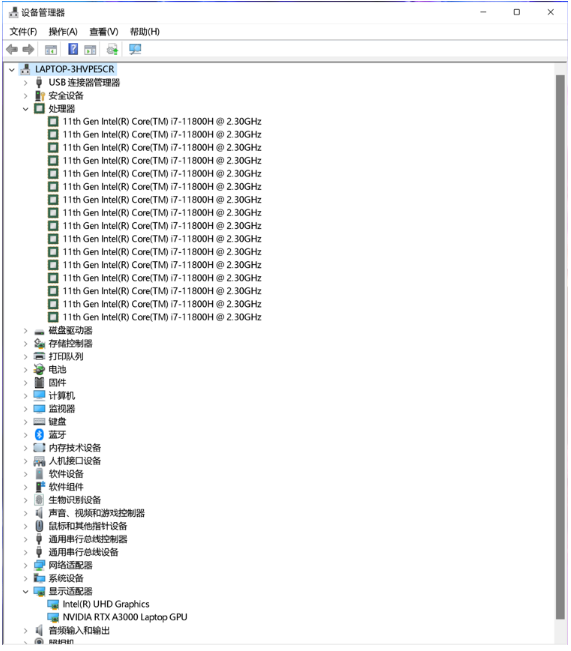Click the vertical scrollbar thumb
Screen dimensions: 571x651
click(560, 347)
